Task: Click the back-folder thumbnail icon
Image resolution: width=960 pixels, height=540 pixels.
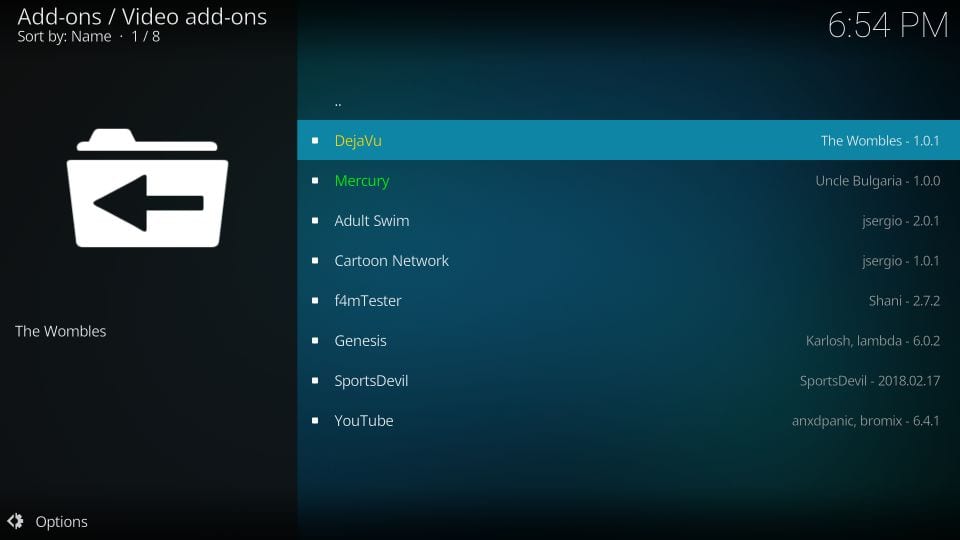Action: tap(147, 188)
